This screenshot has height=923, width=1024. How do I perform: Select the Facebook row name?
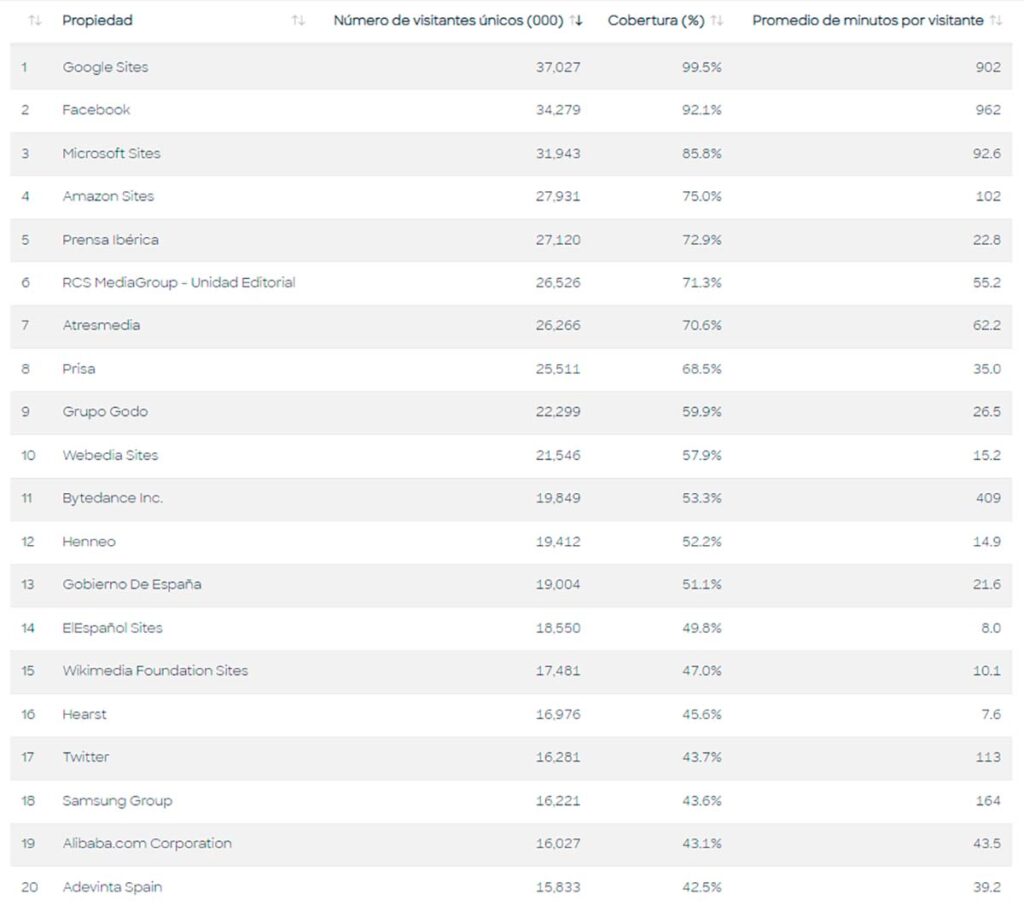click(x=96, y=110)
